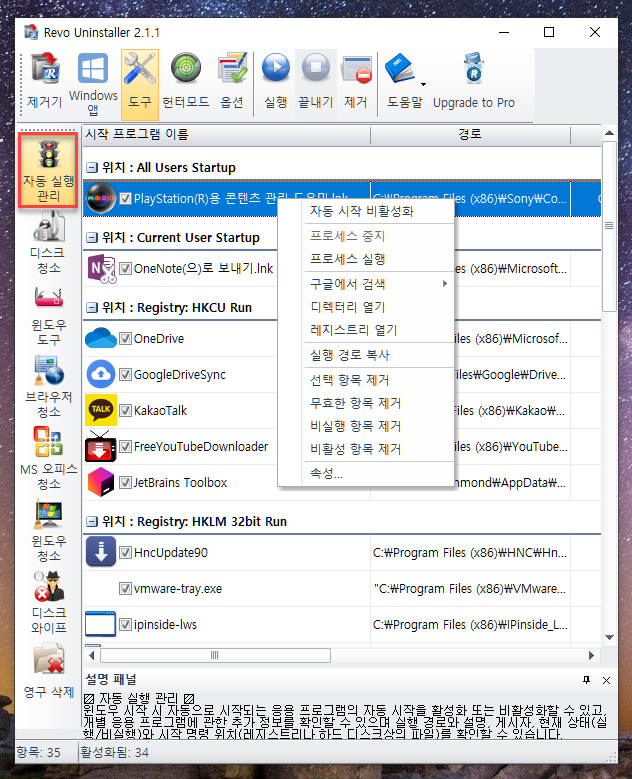Open the Windows 앱 section
The image size is (632, 779).
coord(93,82)
